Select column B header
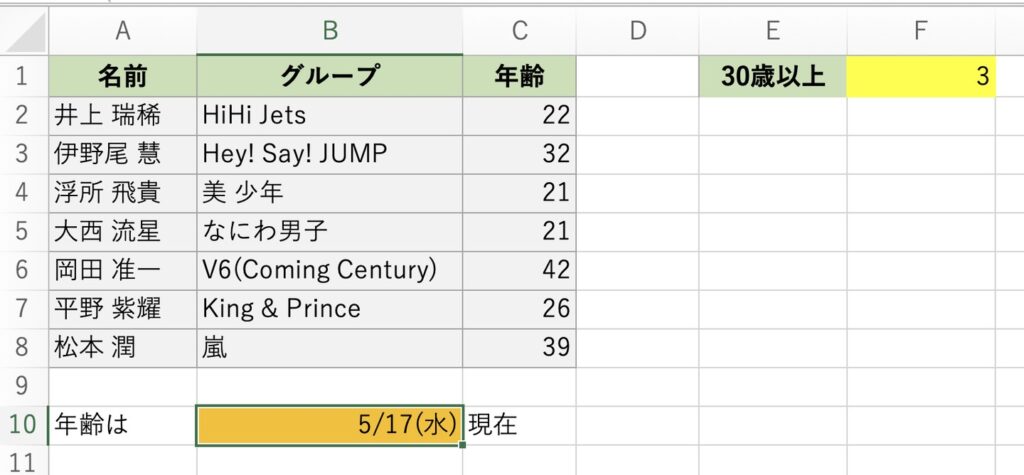This screenshot has height=475, width=1024. pos(330,31)
